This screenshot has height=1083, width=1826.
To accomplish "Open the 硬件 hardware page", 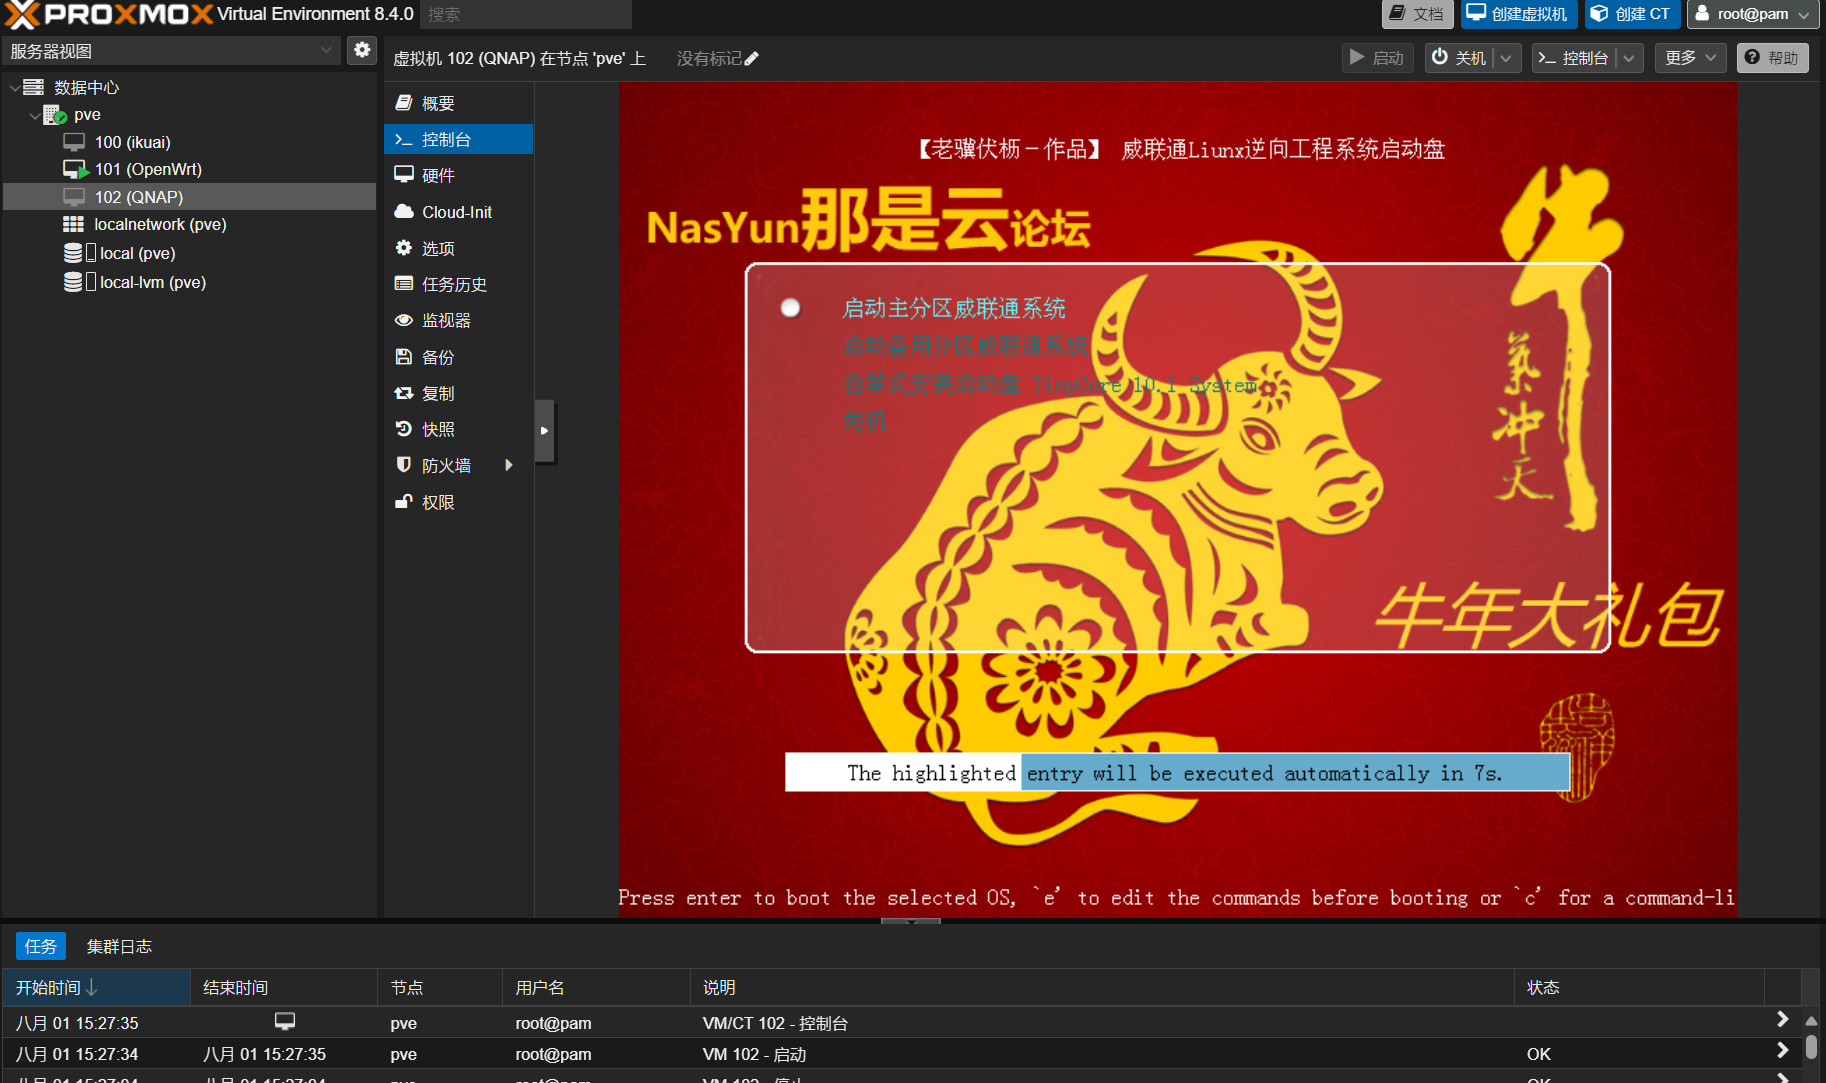I will (458, 175).
